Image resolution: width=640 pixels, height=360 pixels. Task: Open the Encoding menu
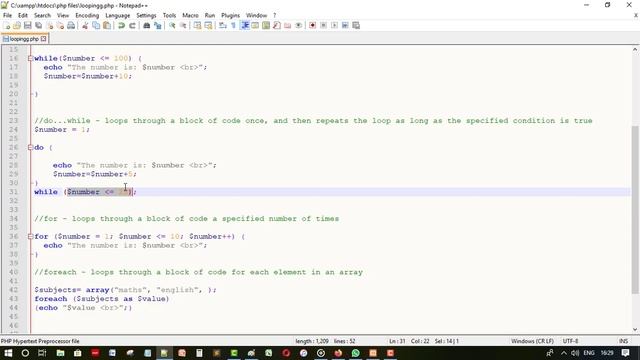coord(87,15)
